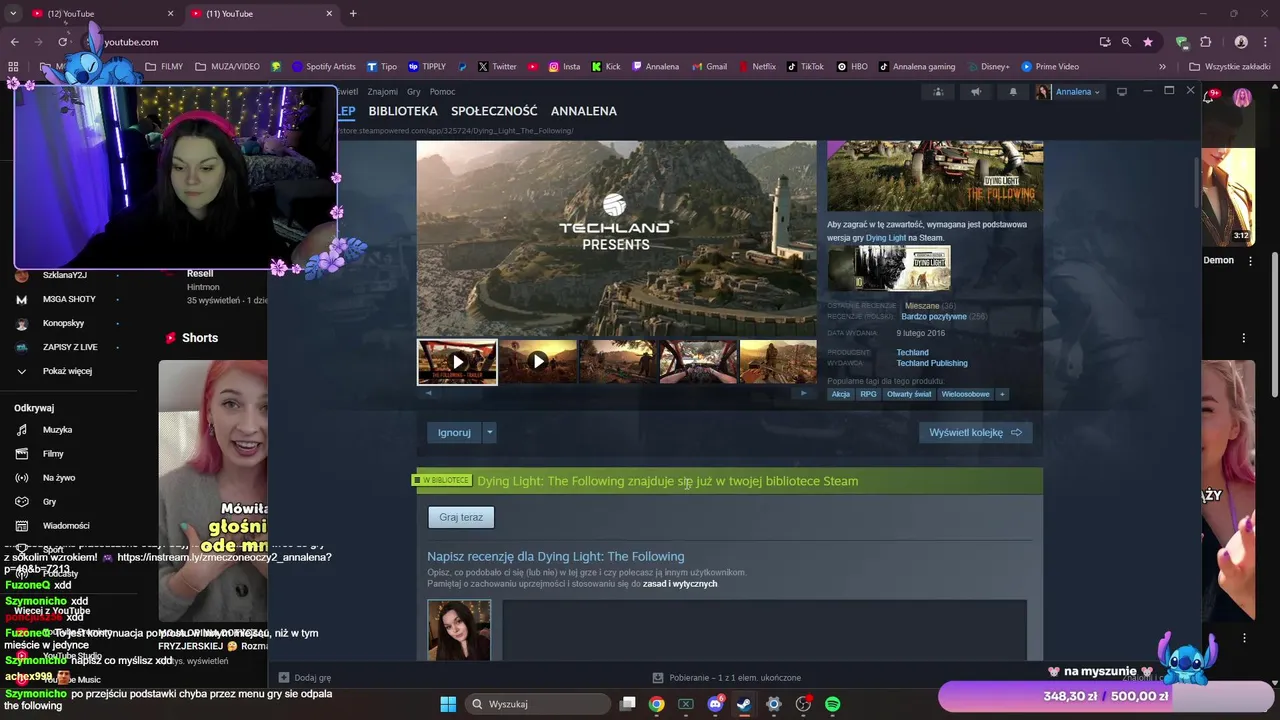
Task: Open Bardzo pozytywne reviews link
Action: [x=933, y=317]
